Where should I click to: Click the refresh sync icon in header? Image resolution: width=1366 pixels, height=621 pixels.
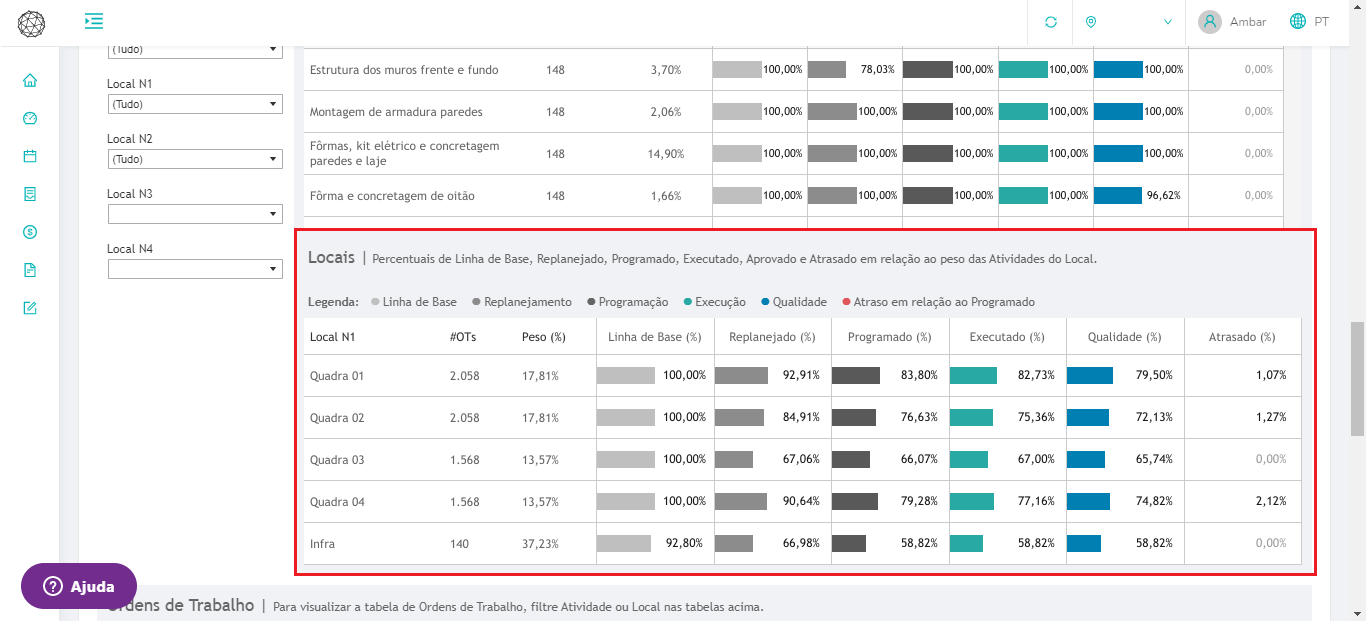coord(1050,22)
